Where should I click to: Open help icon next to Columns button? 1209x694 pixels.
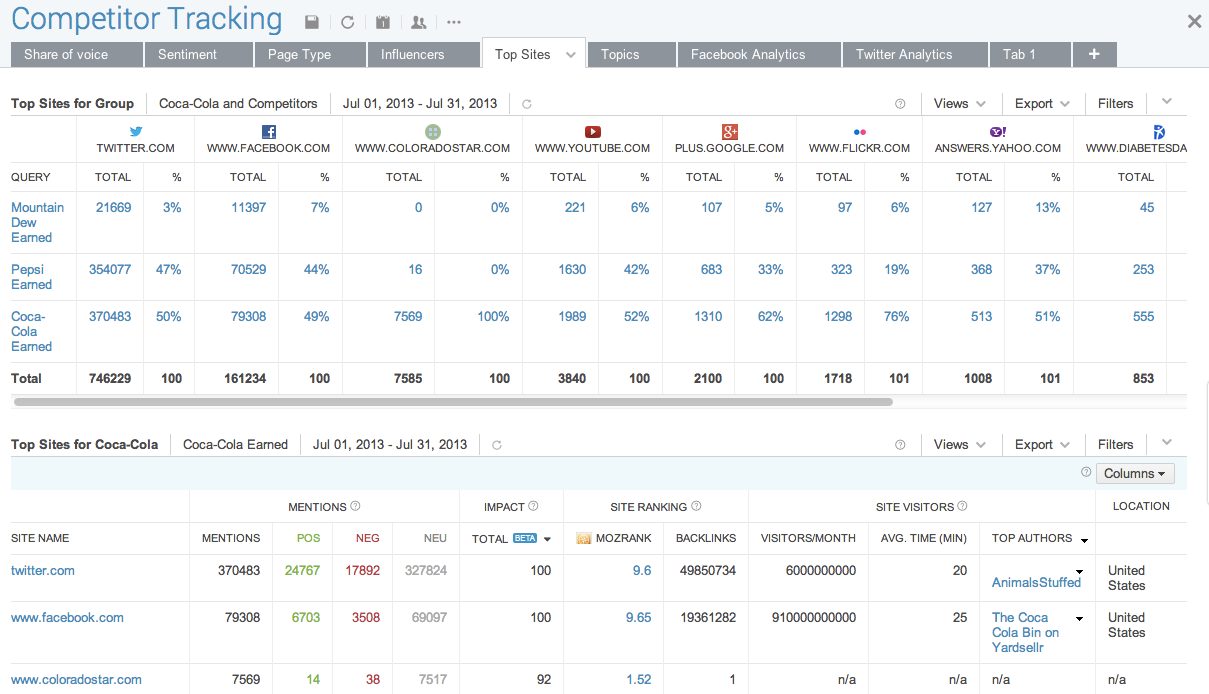pos(1086,473)
